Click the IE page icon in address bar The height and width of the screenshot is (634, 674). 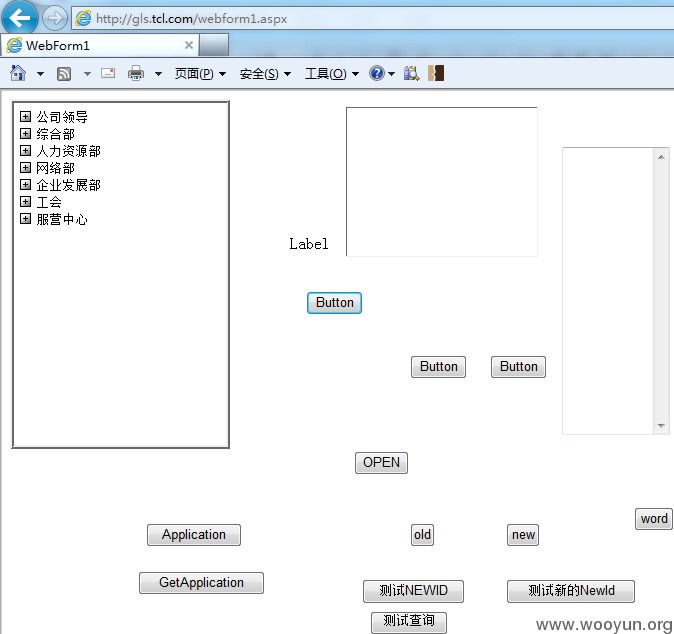[x=83, y=18]
